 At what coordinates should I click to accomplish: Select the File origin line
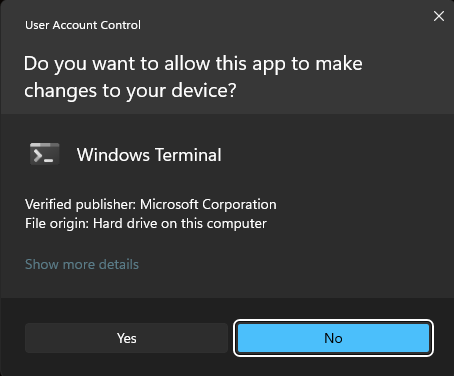[x=146, y=223]
